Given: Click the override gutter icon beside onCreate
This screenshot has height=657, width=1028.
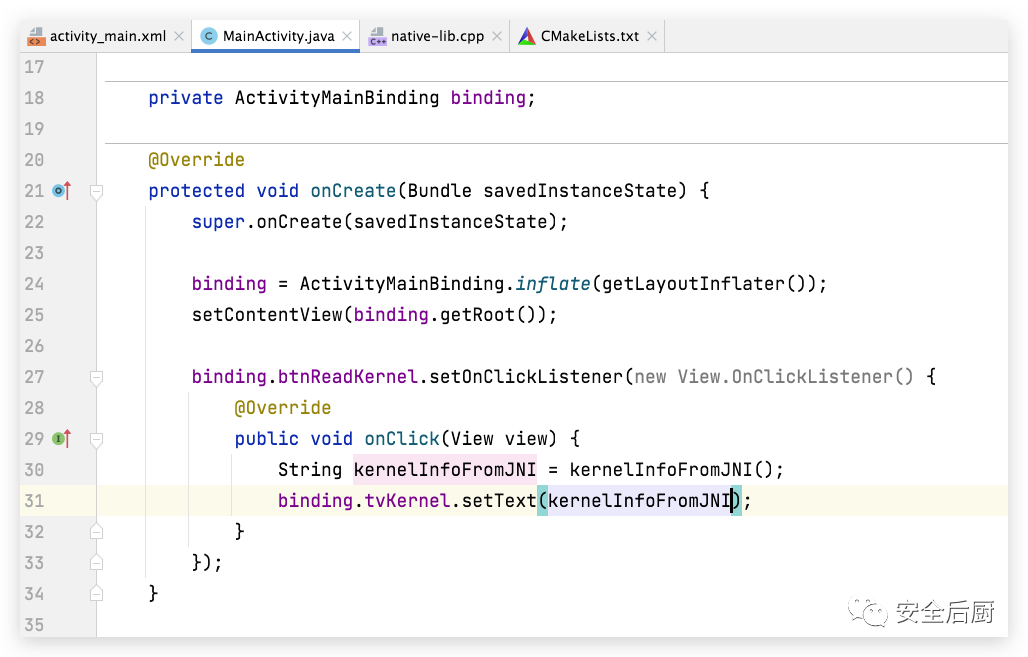Looking at the screenshot, I should tap(61, 191).
